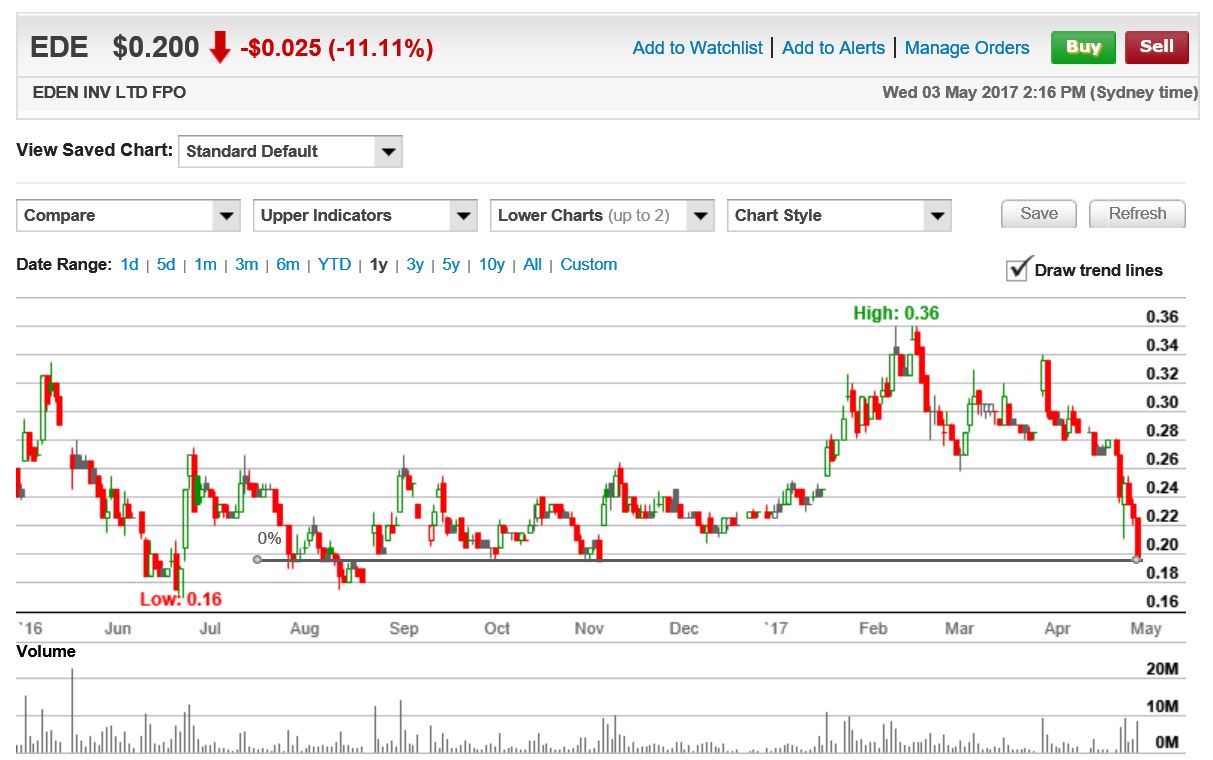Viewport: 1213px width, 760px height.
Task: Click the green Buy button
Action: pos(1083,47)
